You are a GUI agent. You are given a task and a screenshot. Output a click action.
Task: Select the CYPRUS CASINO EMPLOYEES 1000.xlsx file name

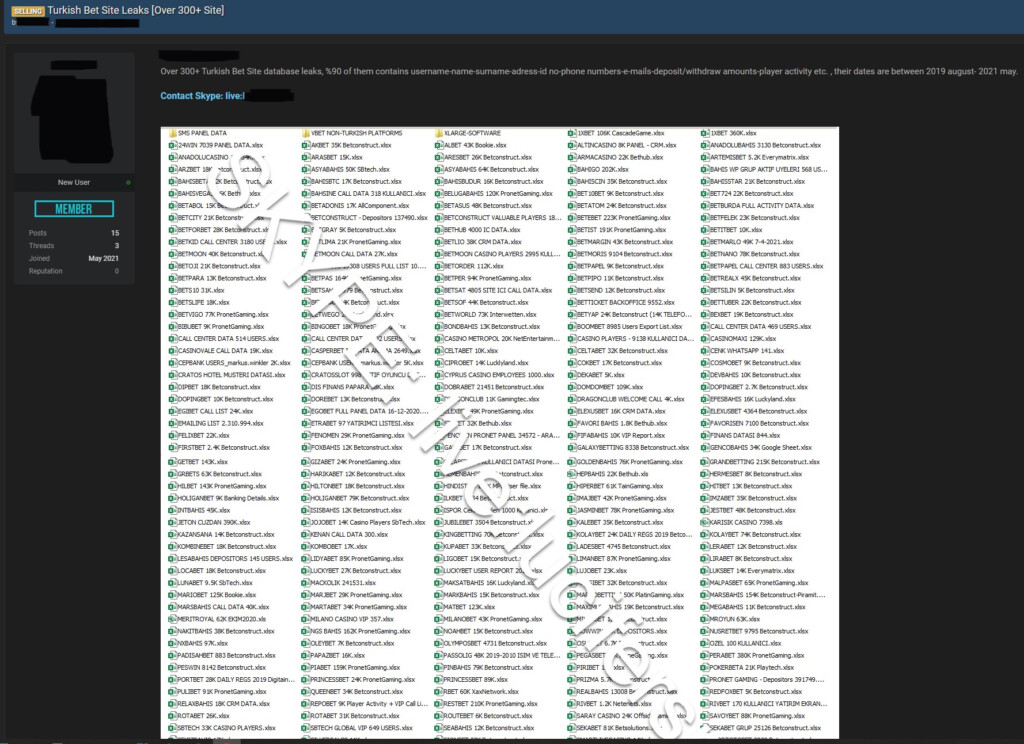(499, 375)
